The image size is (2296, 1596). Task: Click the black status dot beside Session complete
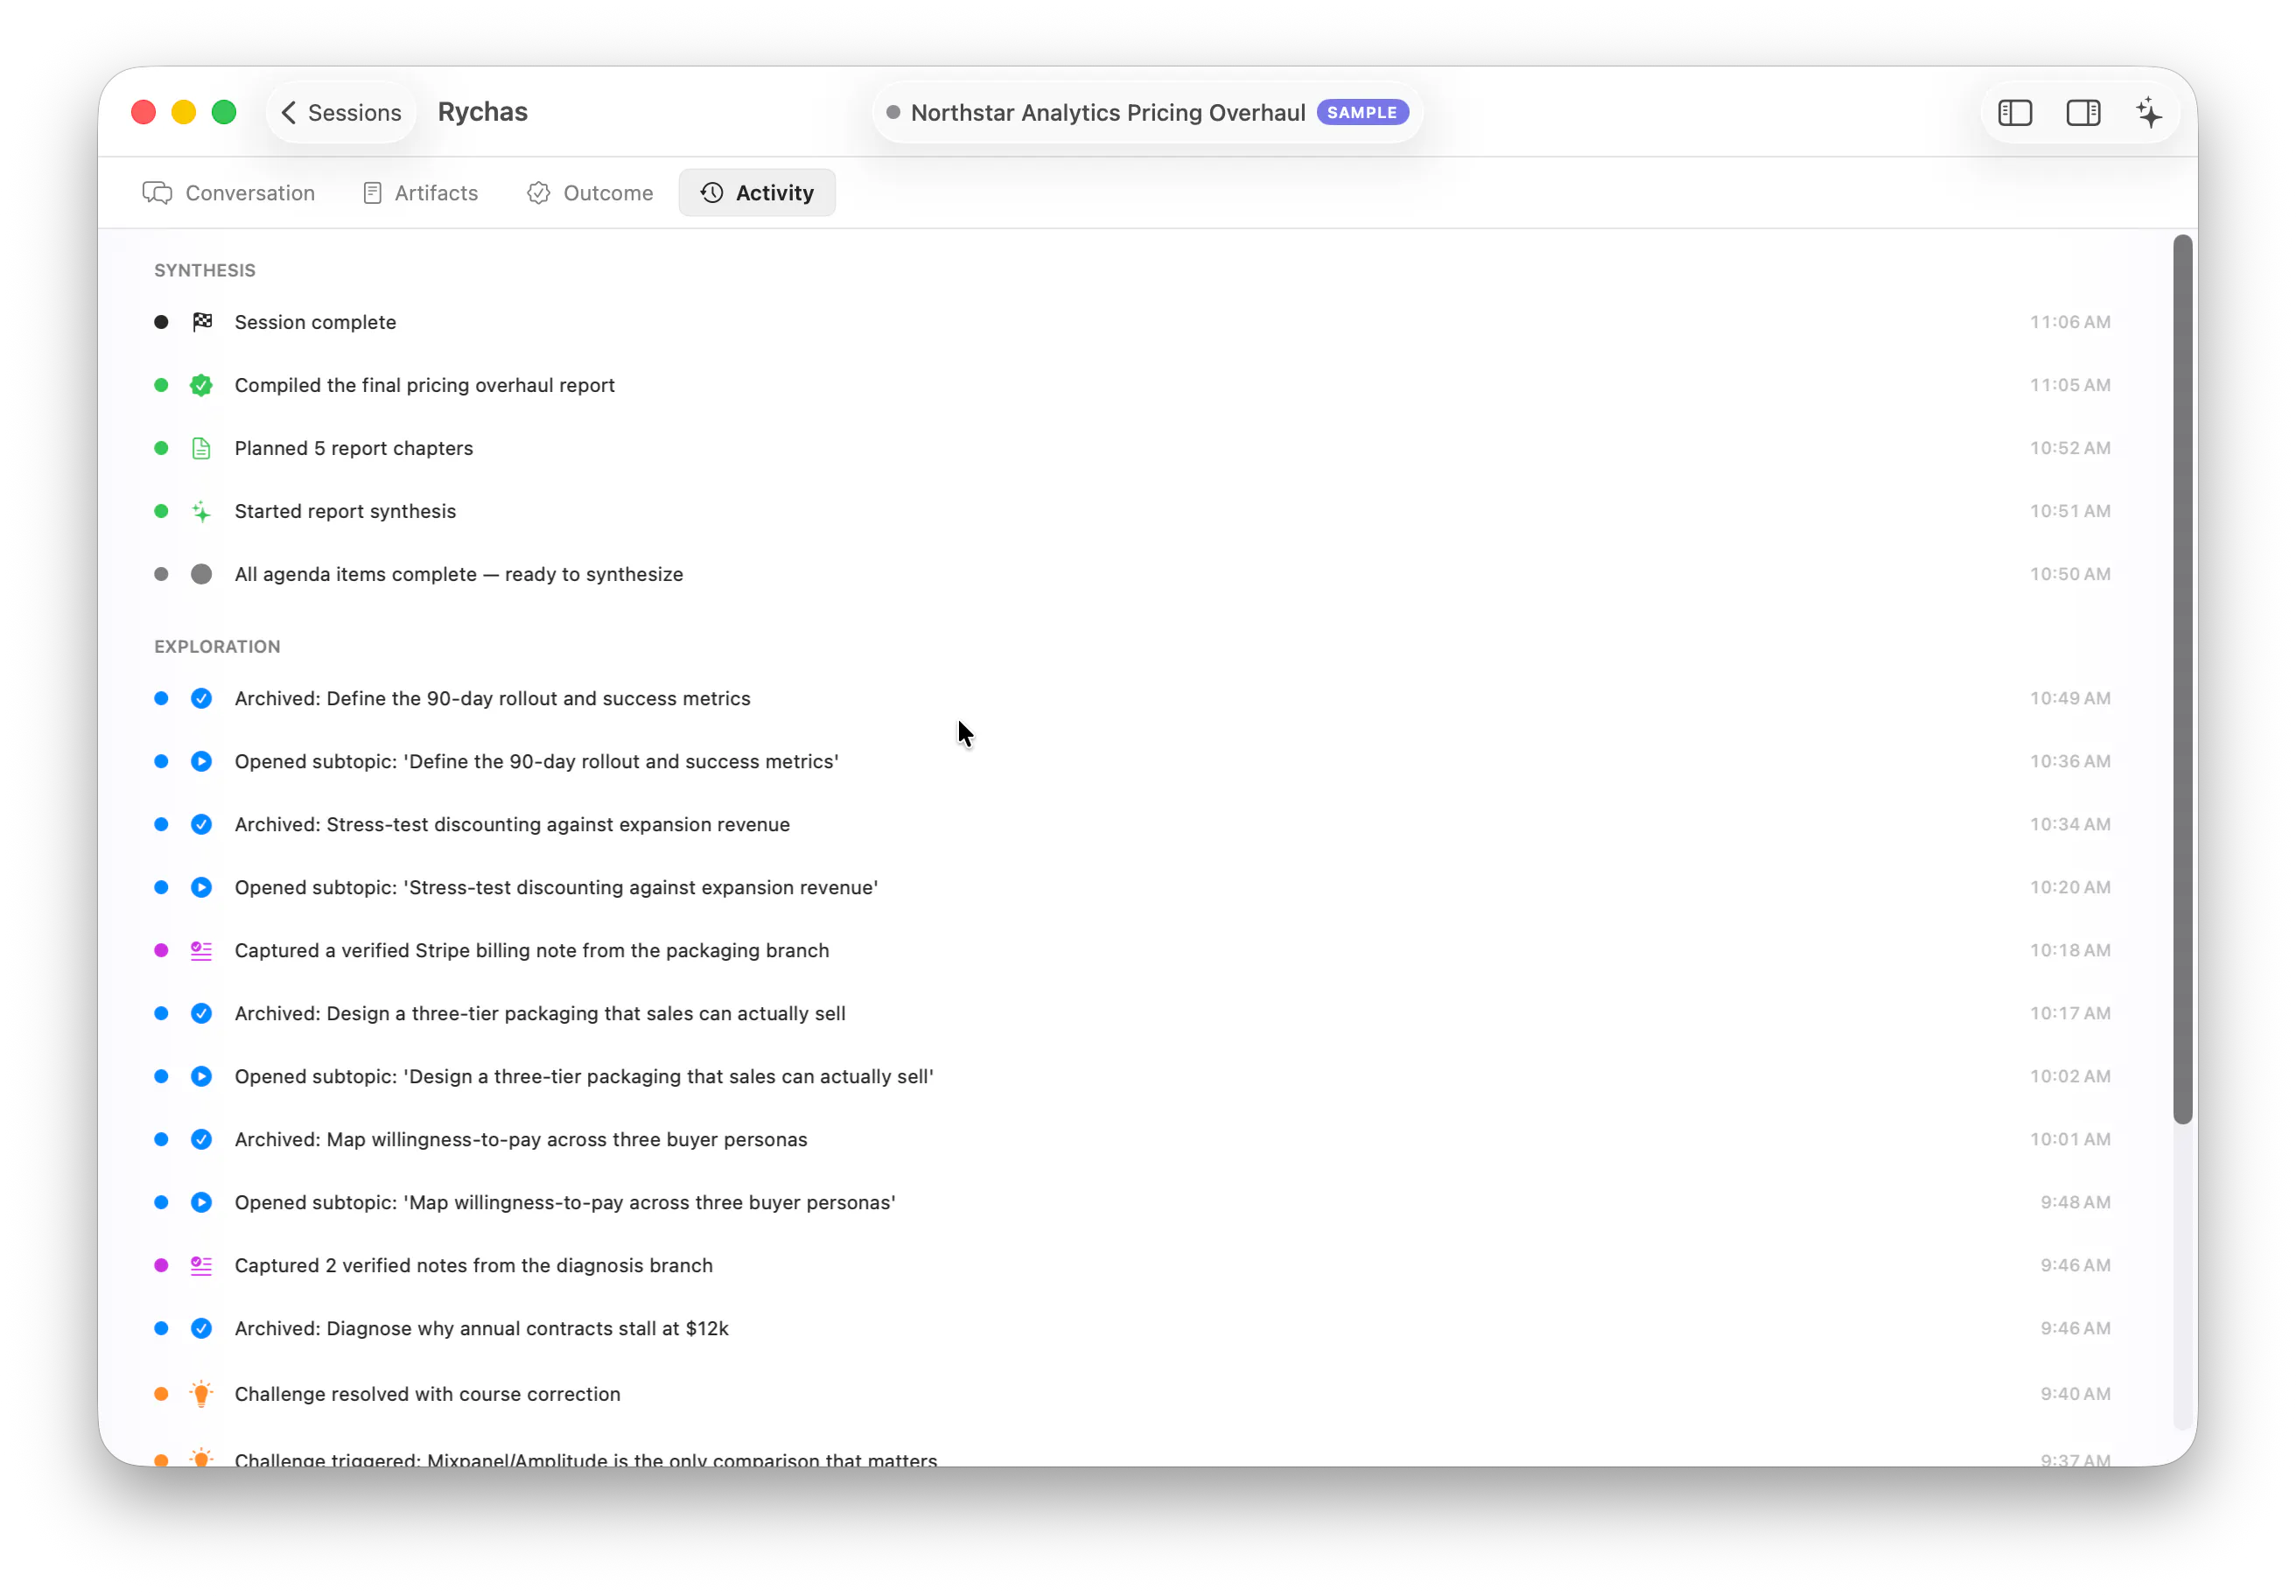[x=161, y=322]
